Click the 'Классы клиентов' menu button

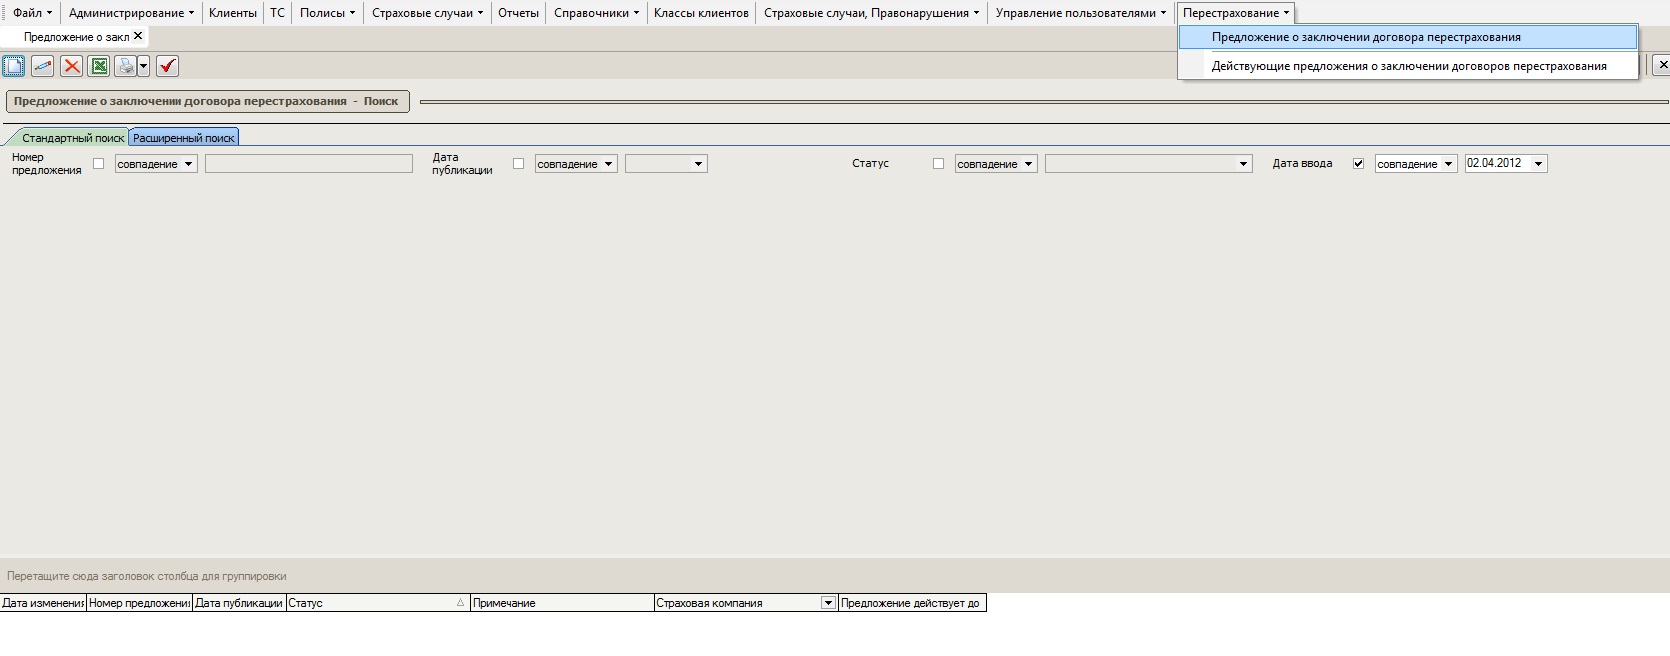coord(700,13)
